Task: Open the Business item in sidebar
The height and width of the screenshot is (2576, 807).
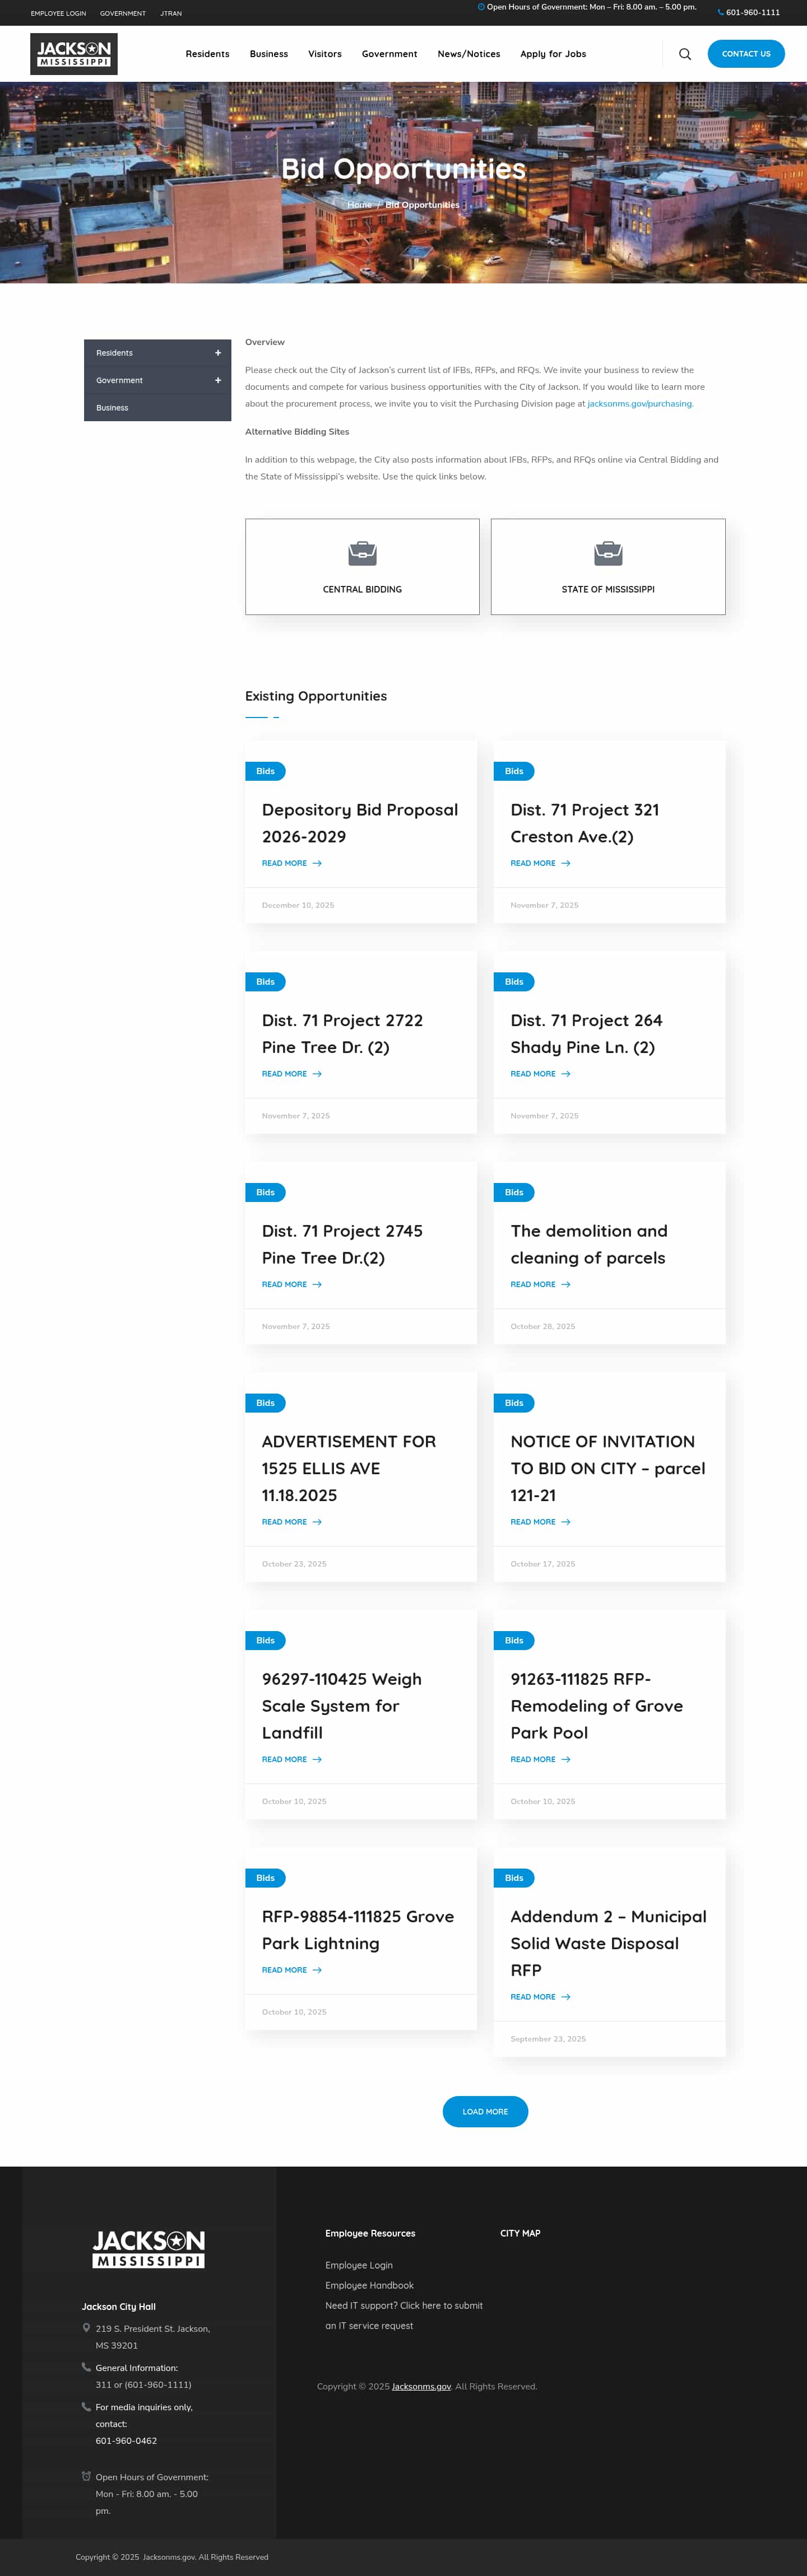Action: pos(112,408)
